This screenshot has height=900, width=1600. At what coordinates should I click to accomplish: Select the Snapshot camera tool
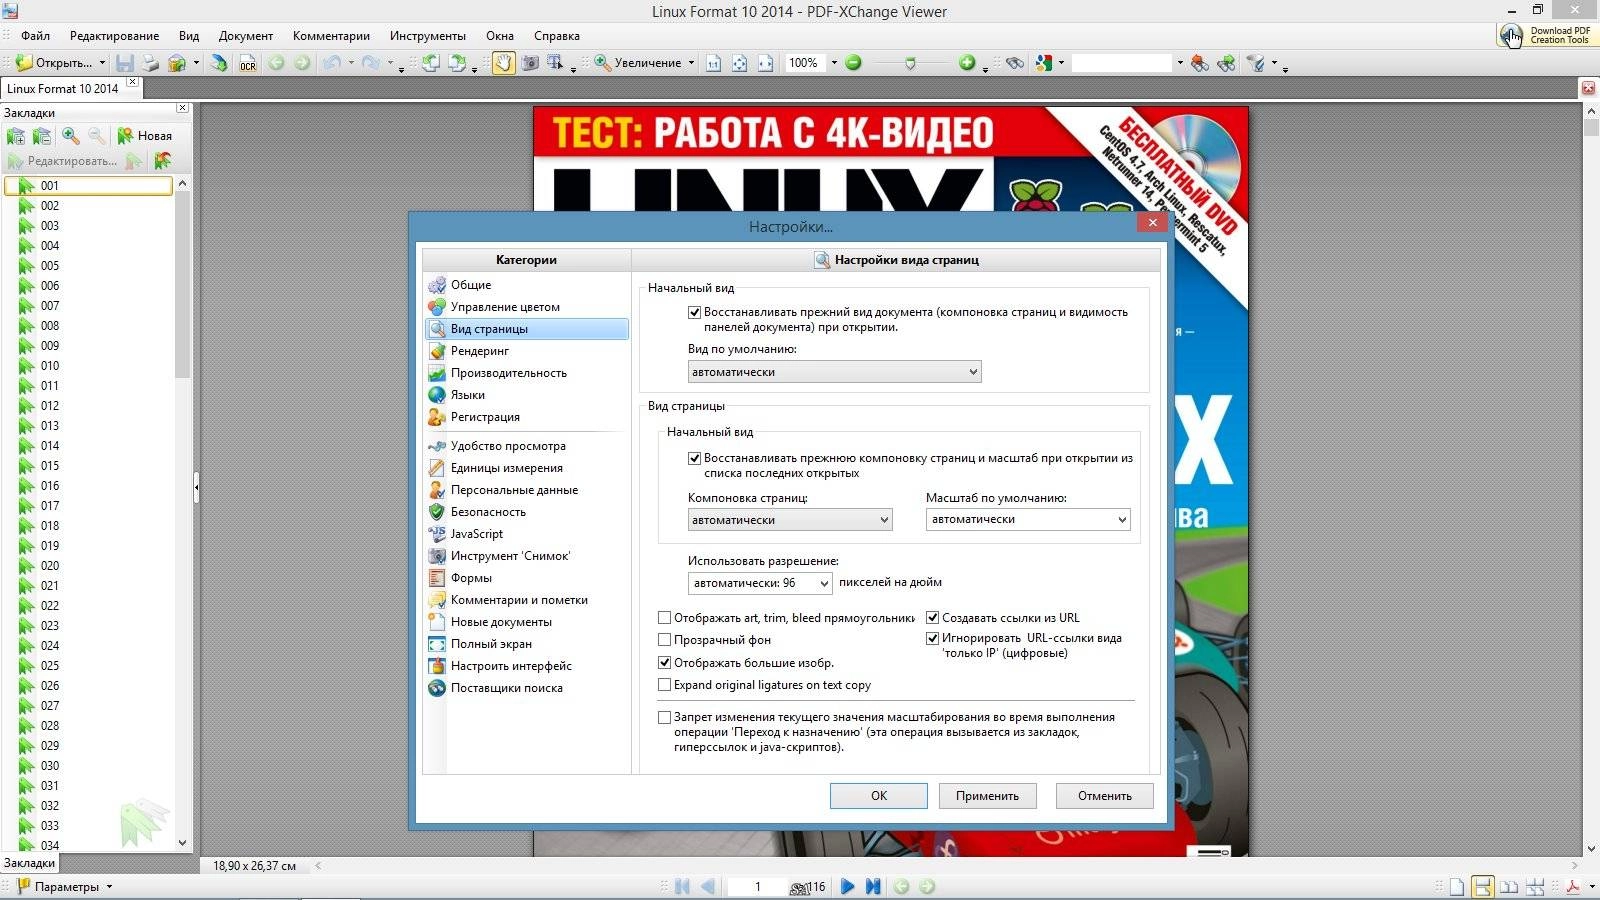click(530, 63)
